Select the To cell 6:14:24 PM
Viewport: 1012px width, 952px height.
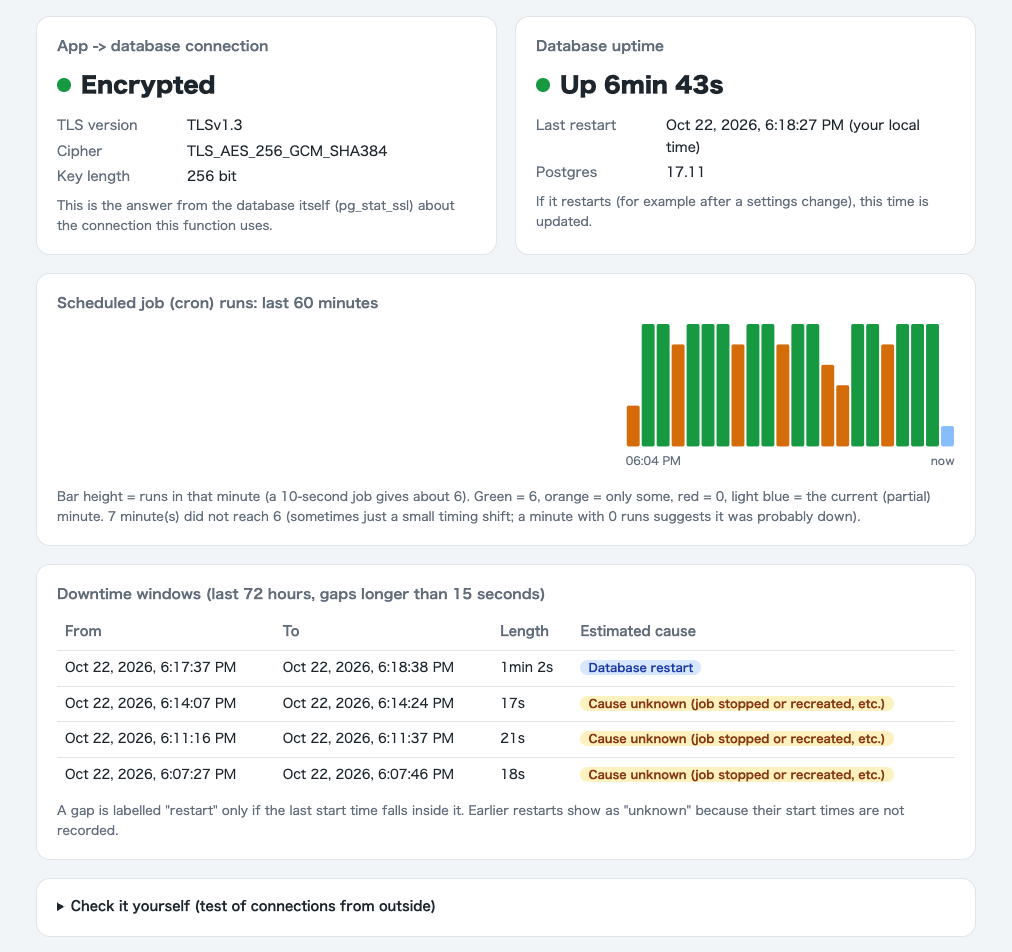368,704
